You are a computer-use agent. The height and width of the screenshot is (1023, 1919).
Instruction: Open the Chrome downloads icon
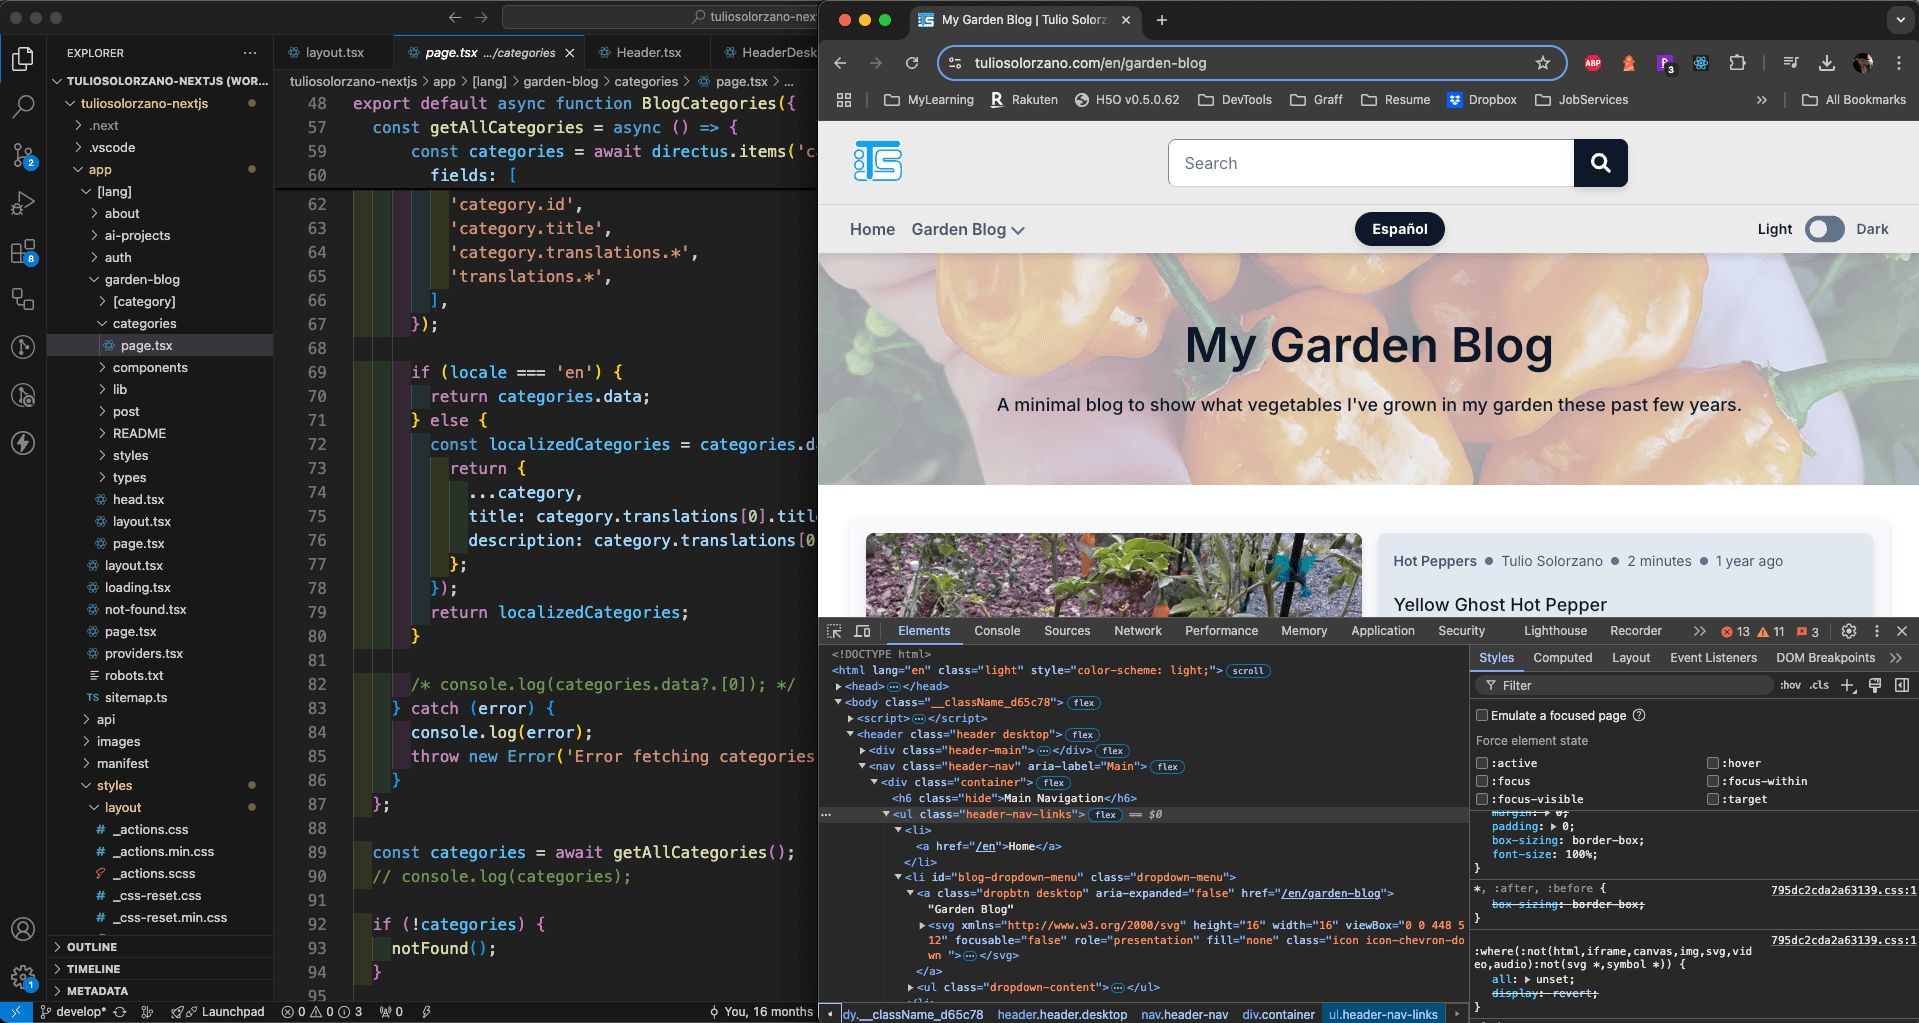click(1827, 63)
